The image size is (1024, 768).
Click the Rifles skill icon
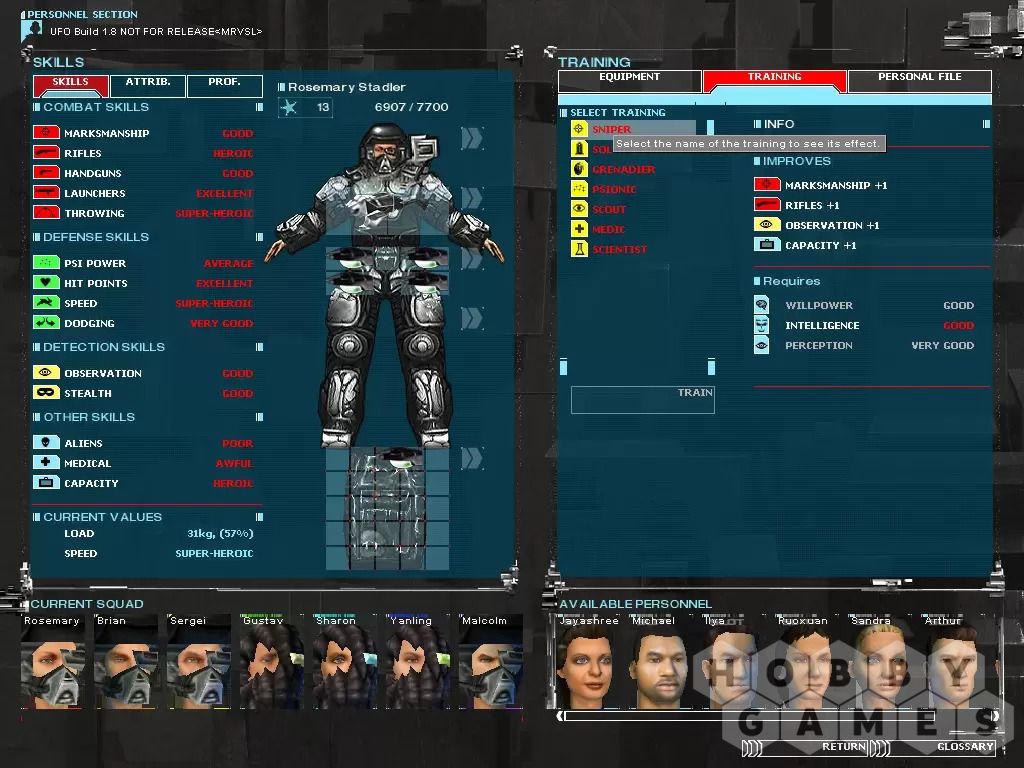46,153
